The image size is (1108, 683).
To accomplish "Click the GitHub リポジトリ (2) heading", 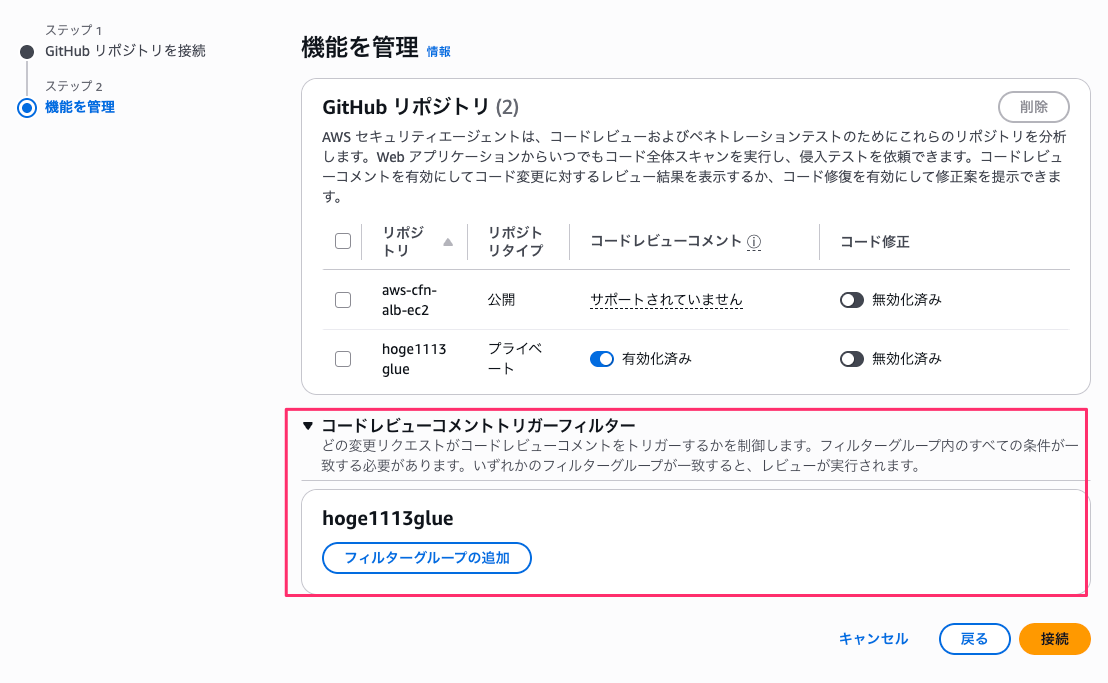I will (420, 107).
